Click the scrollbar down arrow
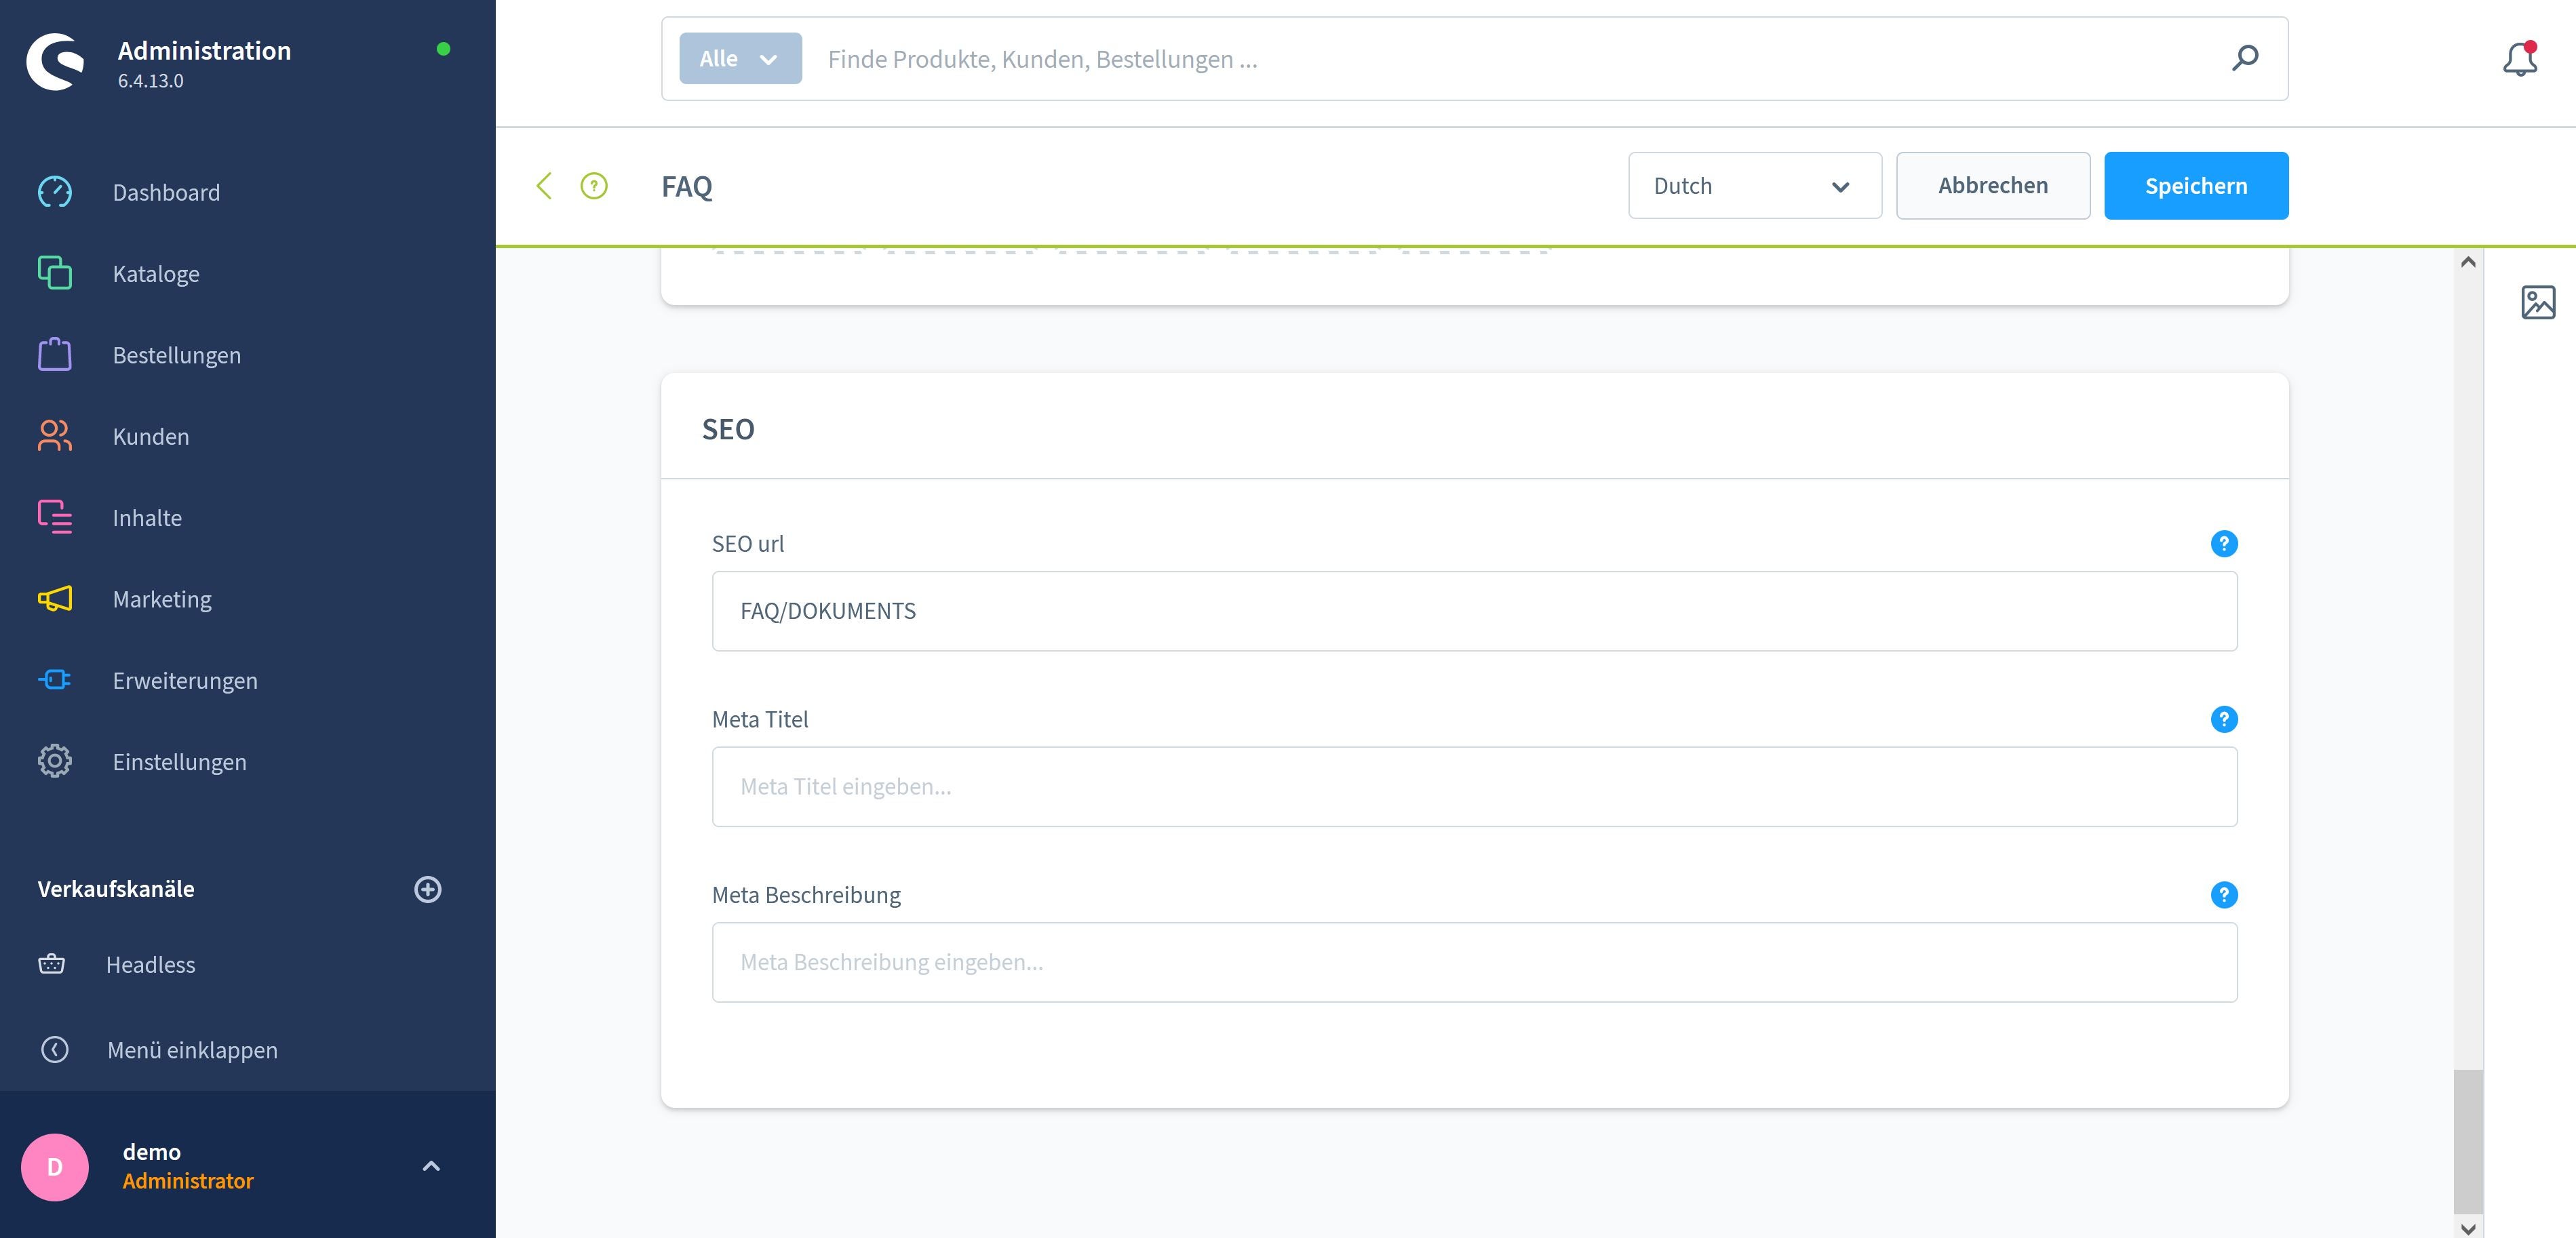Screen dimensions: 2576x1238 [x=2468, y=1228]
